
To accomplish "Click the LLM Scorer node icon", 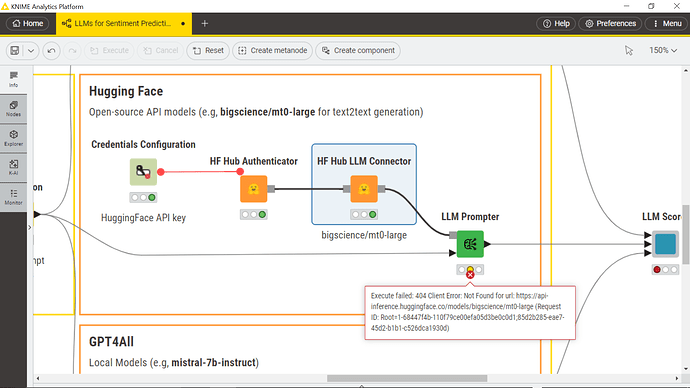I will tap(665, 244).
